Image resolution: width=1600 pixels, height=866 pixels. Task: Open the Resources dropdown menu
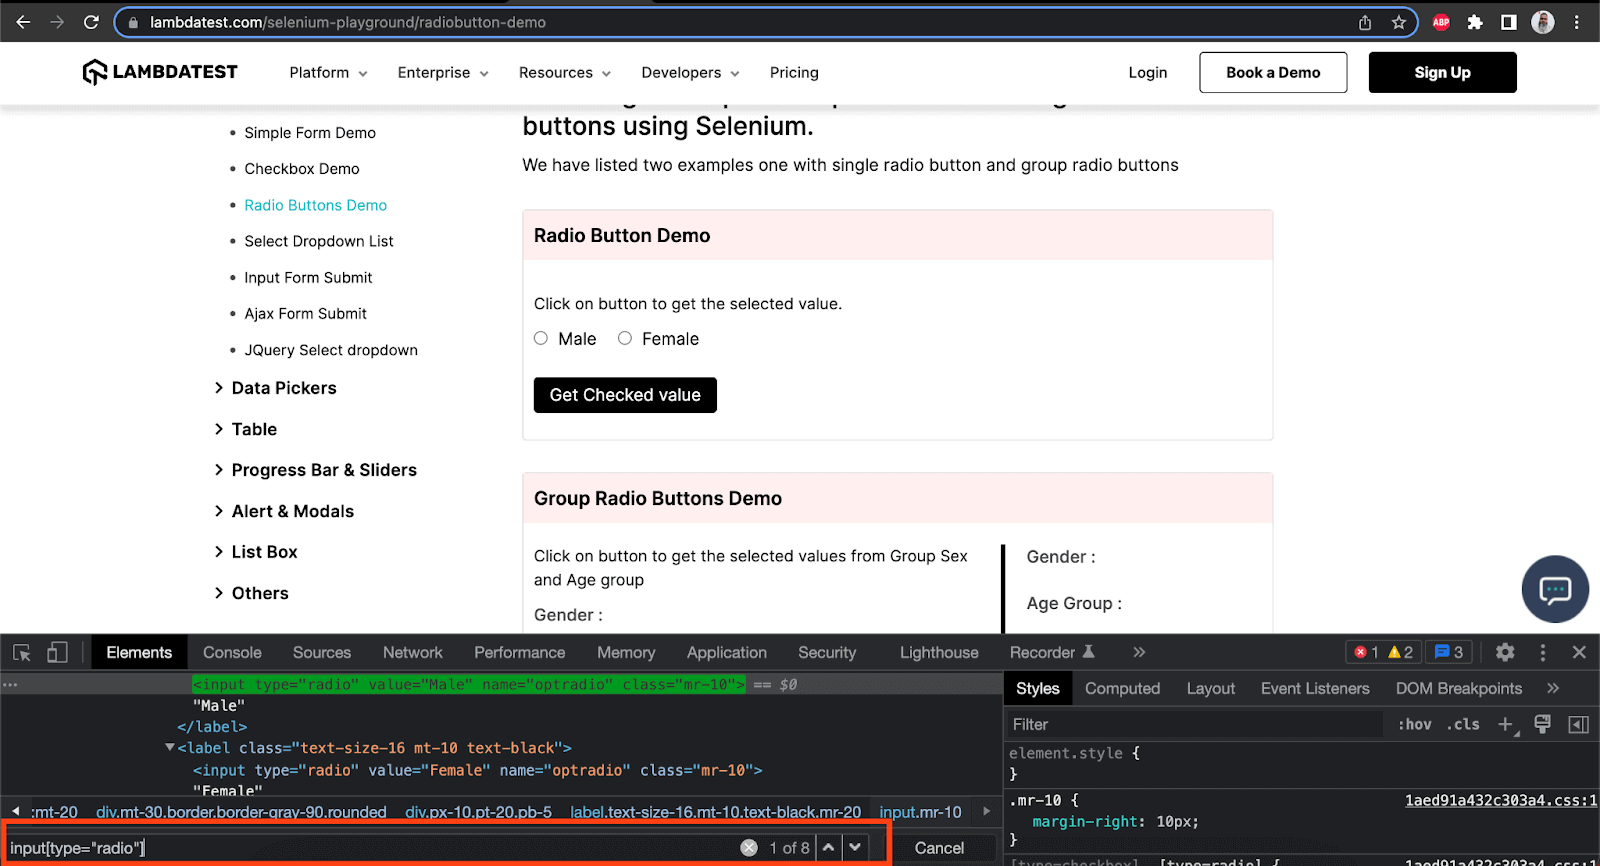pos(565,72)
